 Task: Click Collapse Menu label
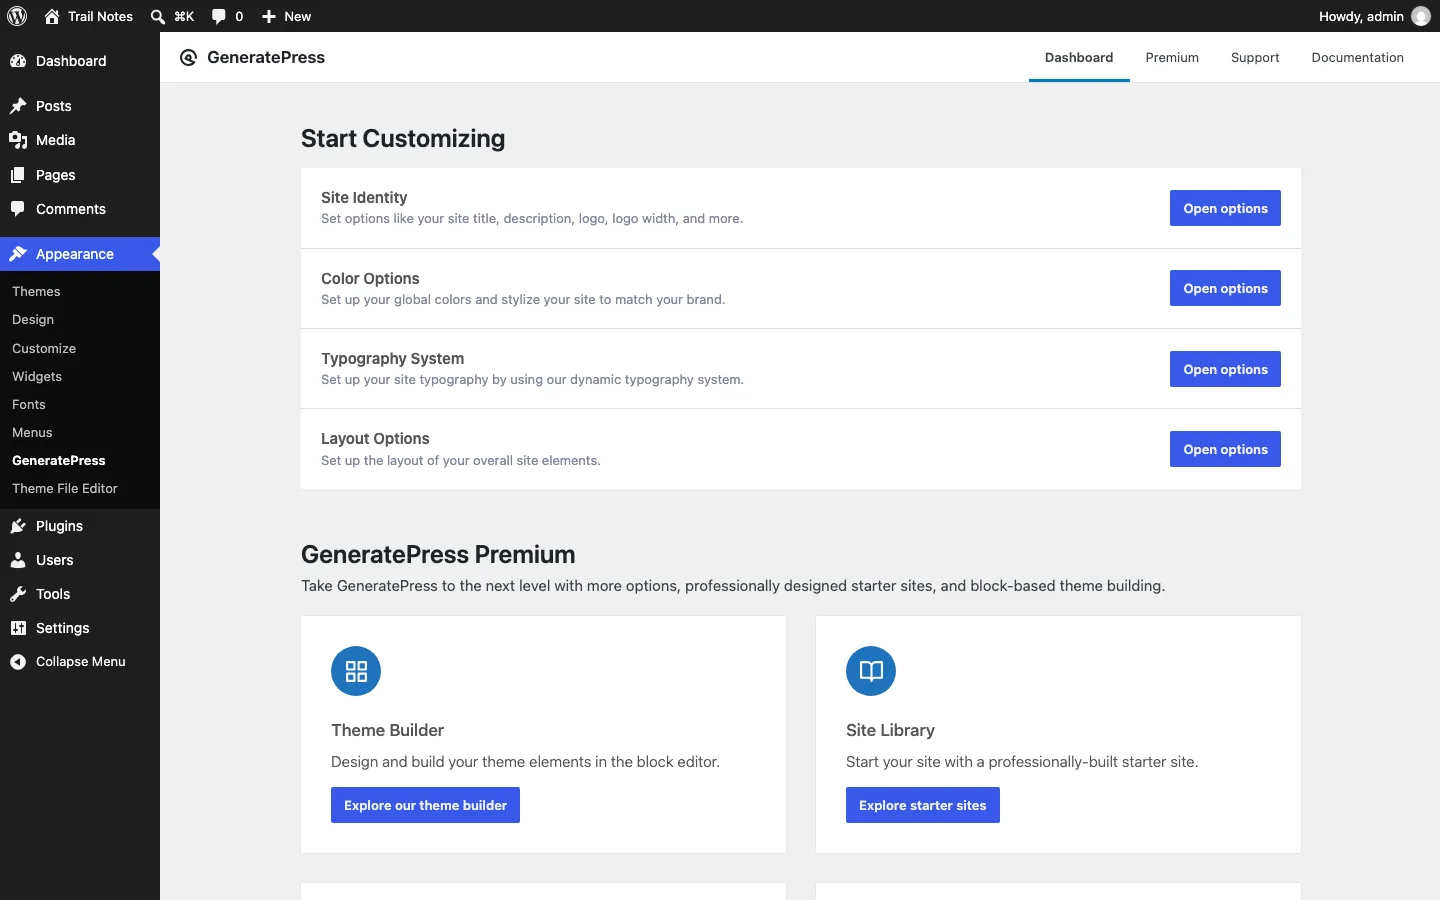81,662
